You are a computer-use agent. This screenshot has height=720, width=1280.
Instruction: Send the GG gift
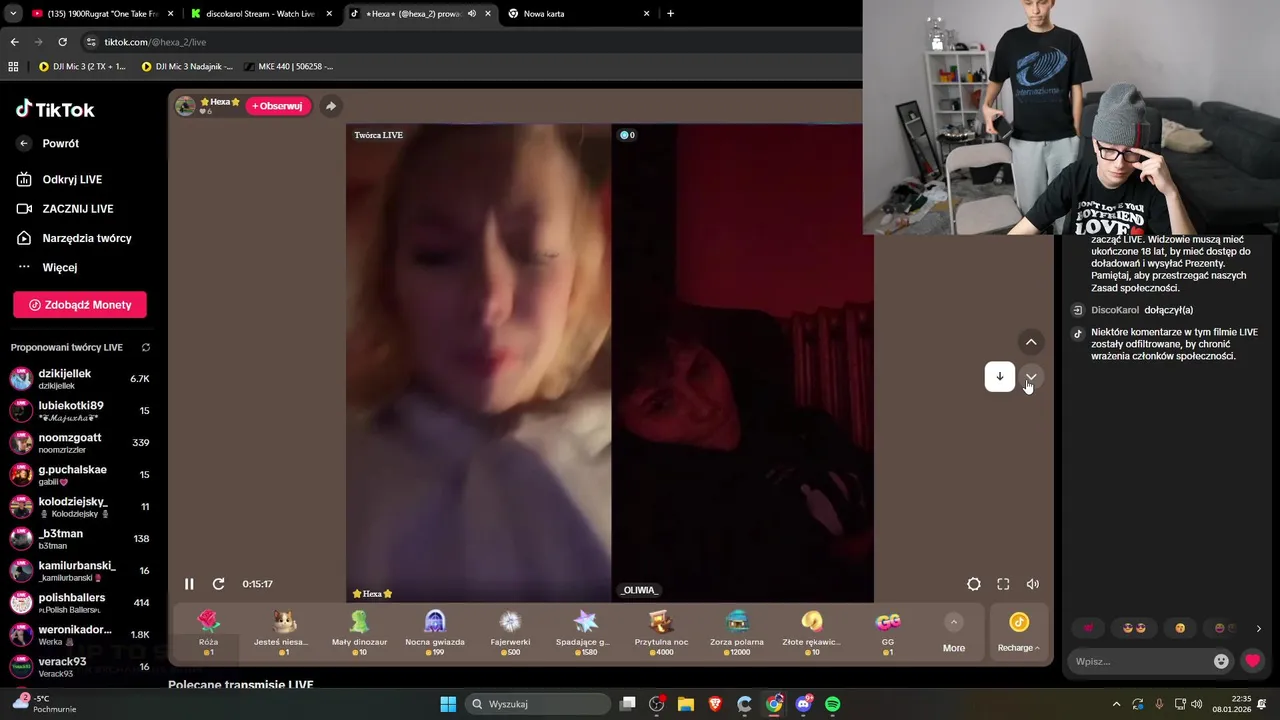pos(888,633)
